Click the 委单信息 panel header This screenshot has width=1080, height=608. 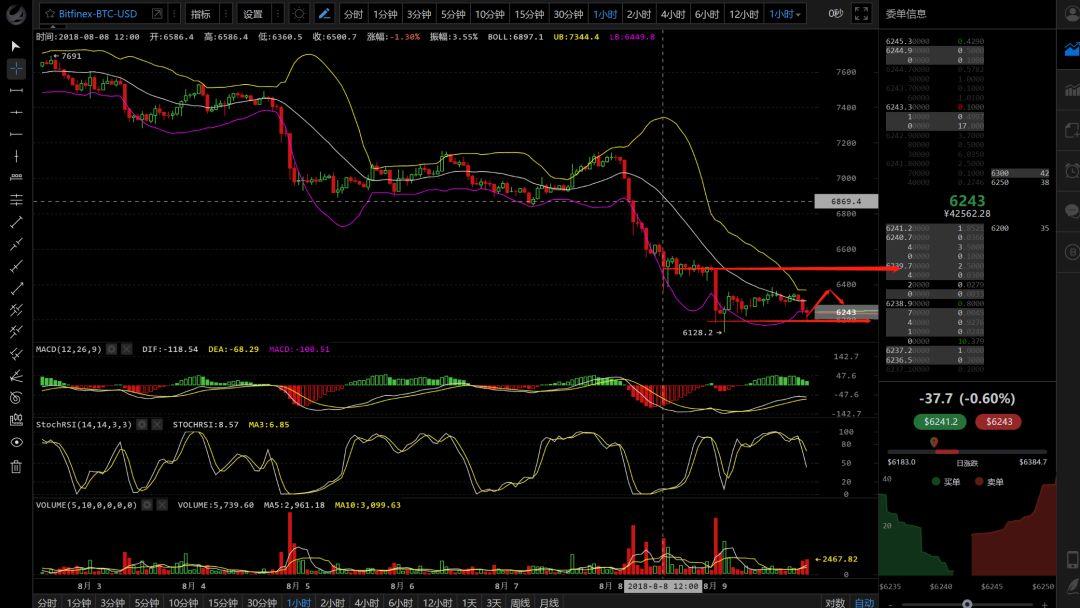[x=906, y=14]
